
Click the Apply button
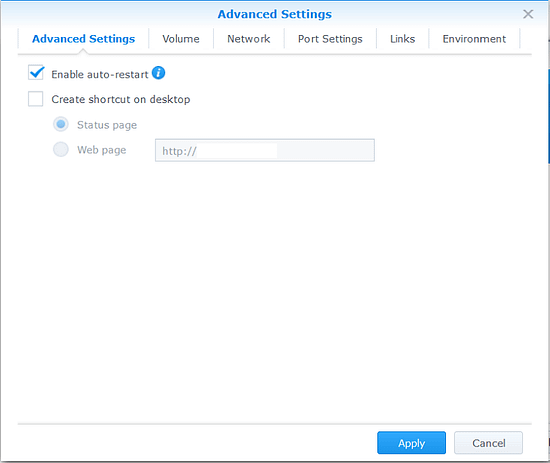411,443
